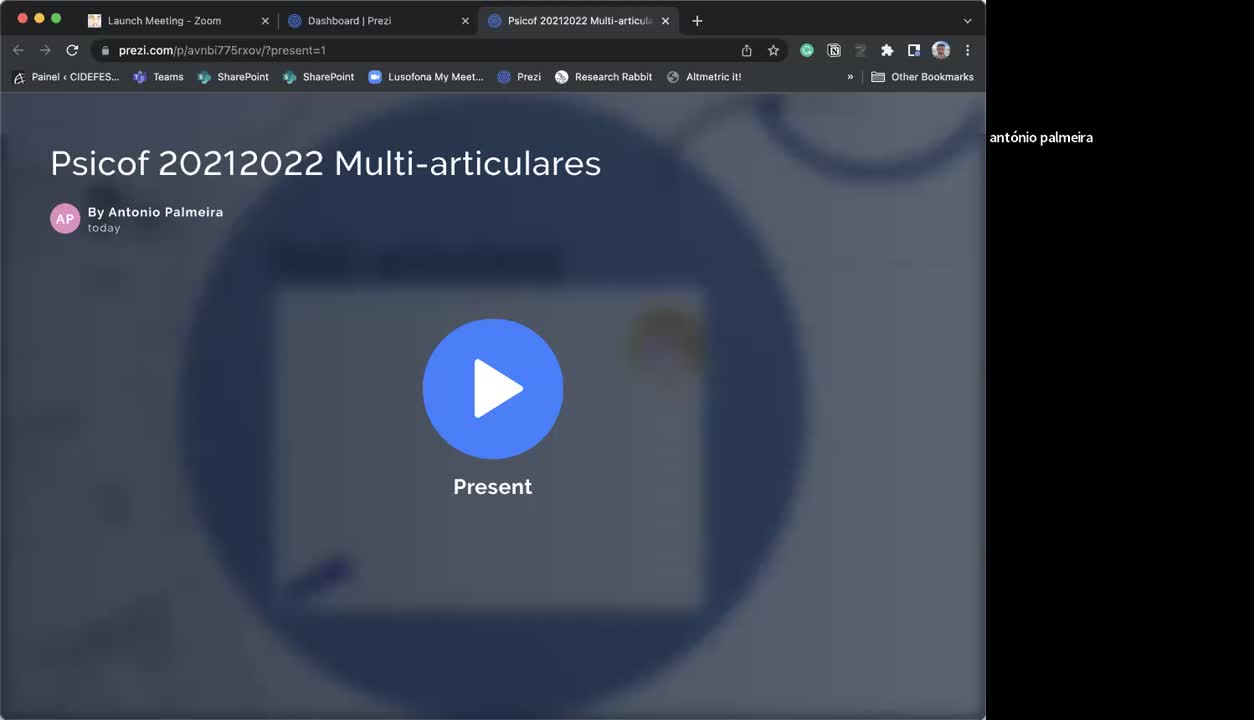
Task: Open the Painel ‹ CIDEFES bookmark
Action: click(66, 77)
